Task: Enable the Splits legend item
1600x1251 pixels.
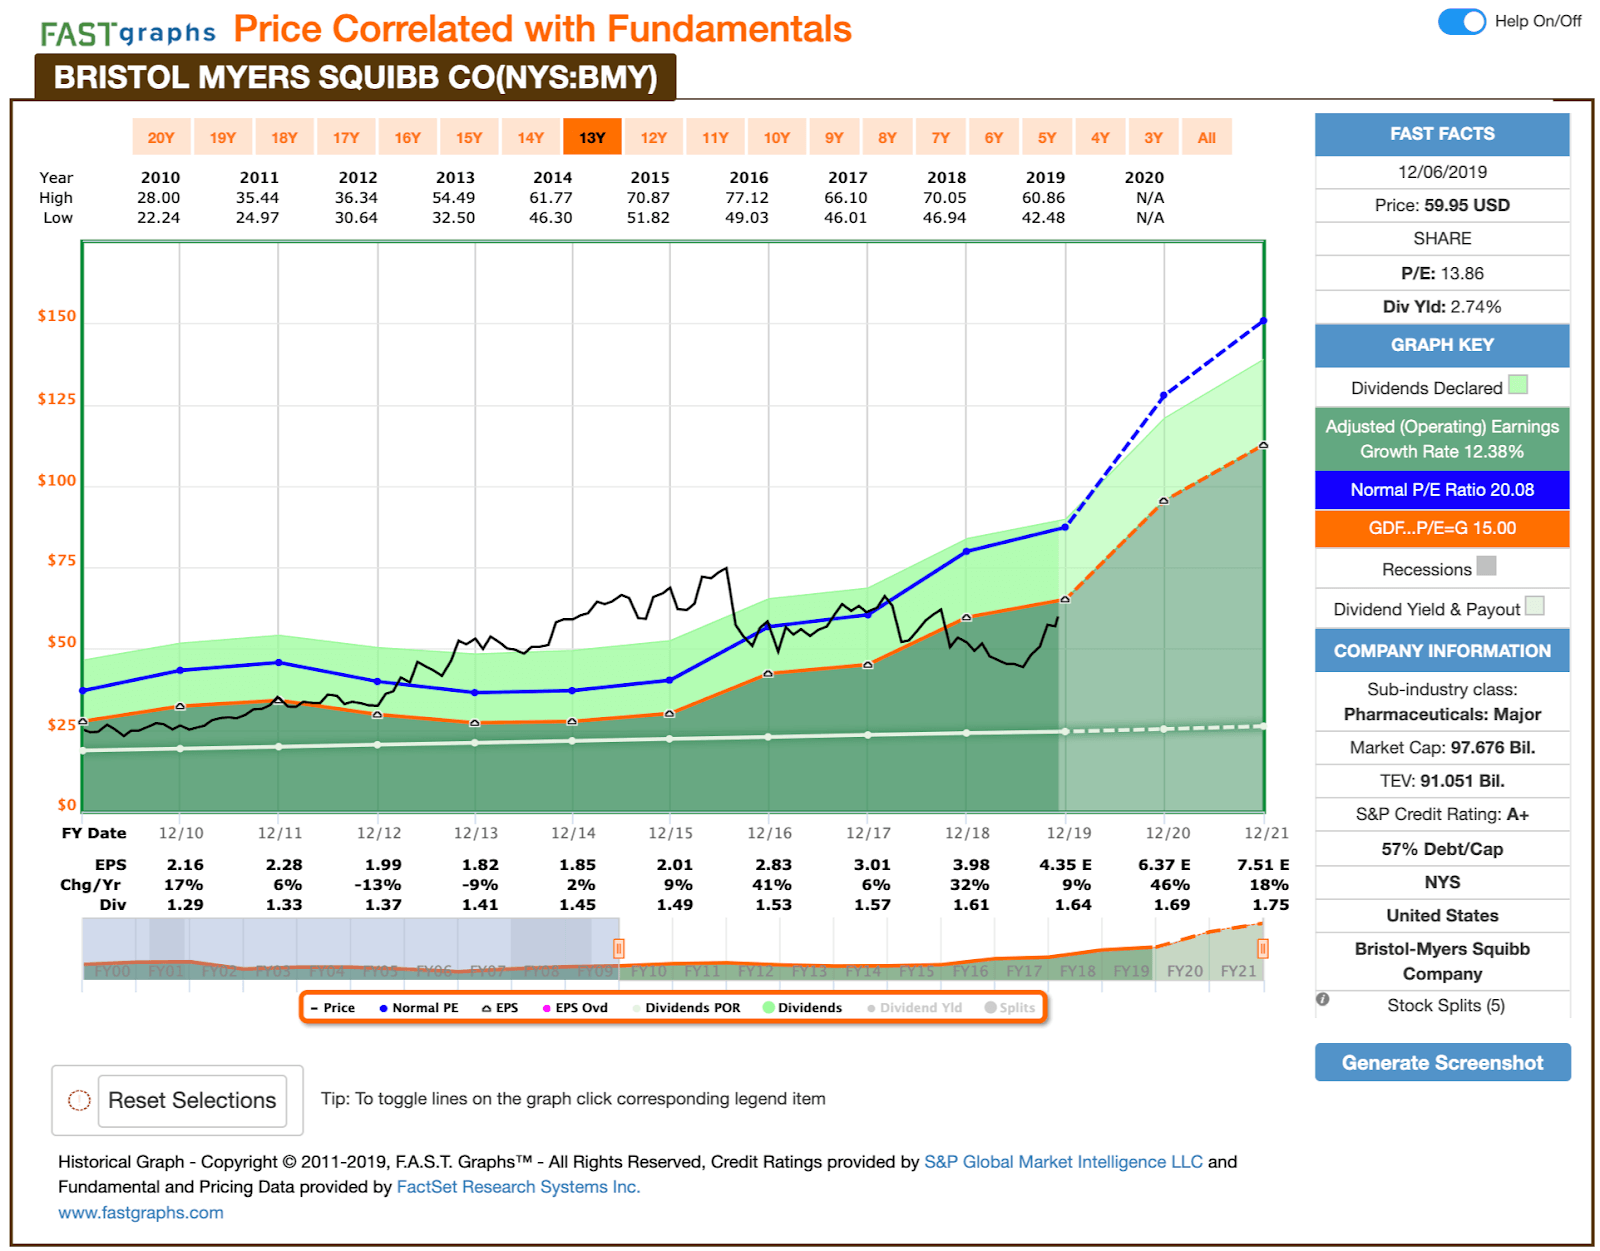Action: 1010,1008
